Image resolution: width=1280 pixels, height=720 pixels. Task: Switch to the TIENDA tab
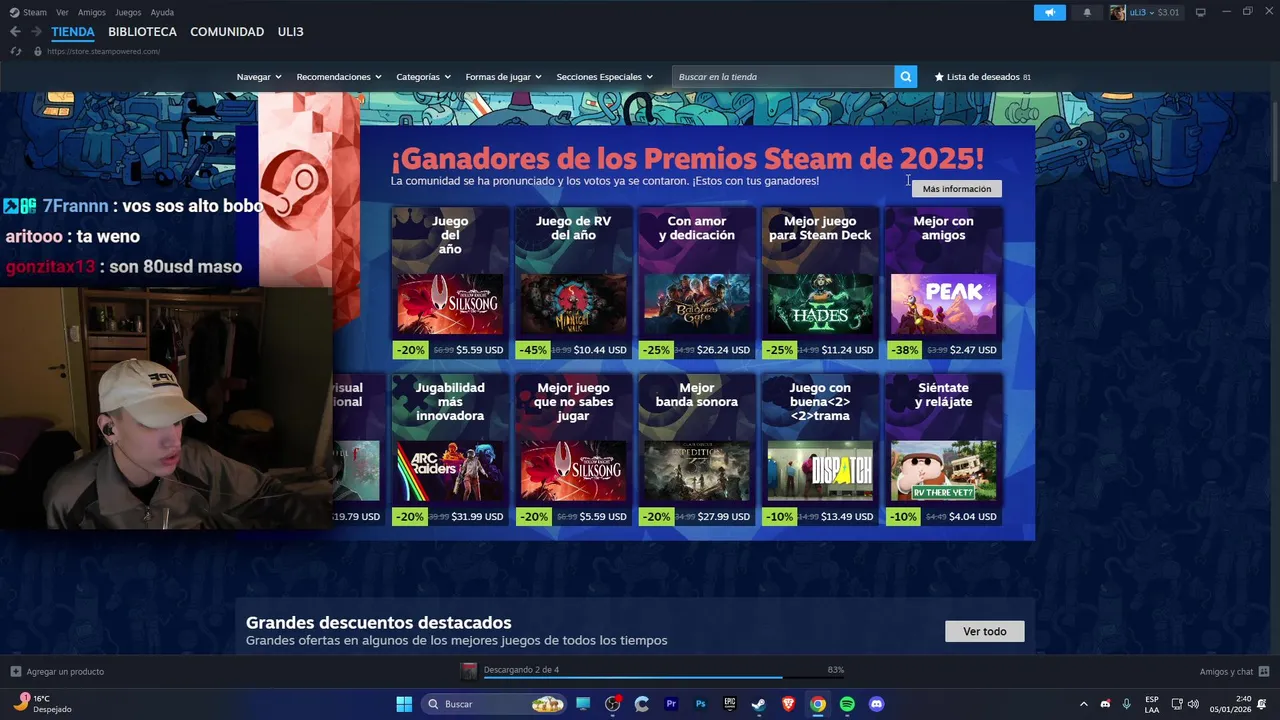tap(73, 32)
